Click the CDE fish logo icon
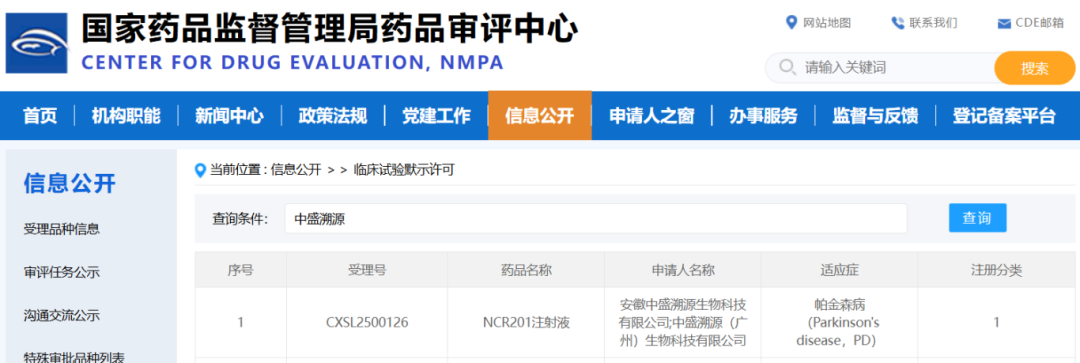The image size is (1080, 363). pyautogui.click(x=37, y=43)
